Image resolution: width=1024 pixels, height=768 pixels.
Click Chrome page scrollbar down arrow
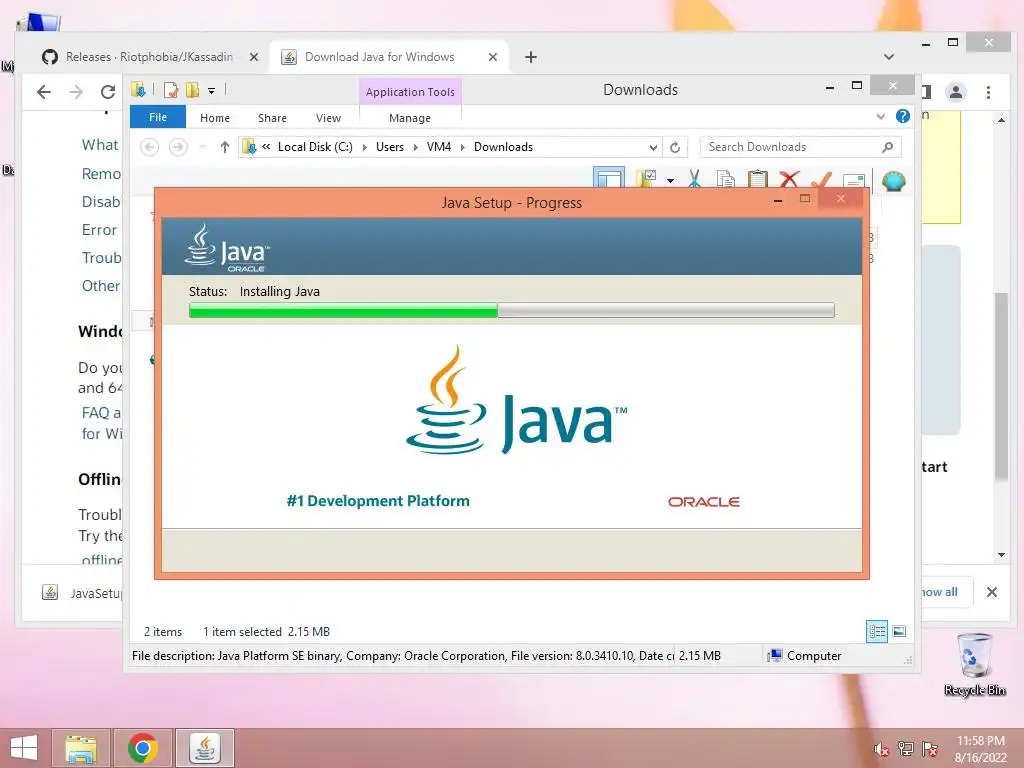1002,555
